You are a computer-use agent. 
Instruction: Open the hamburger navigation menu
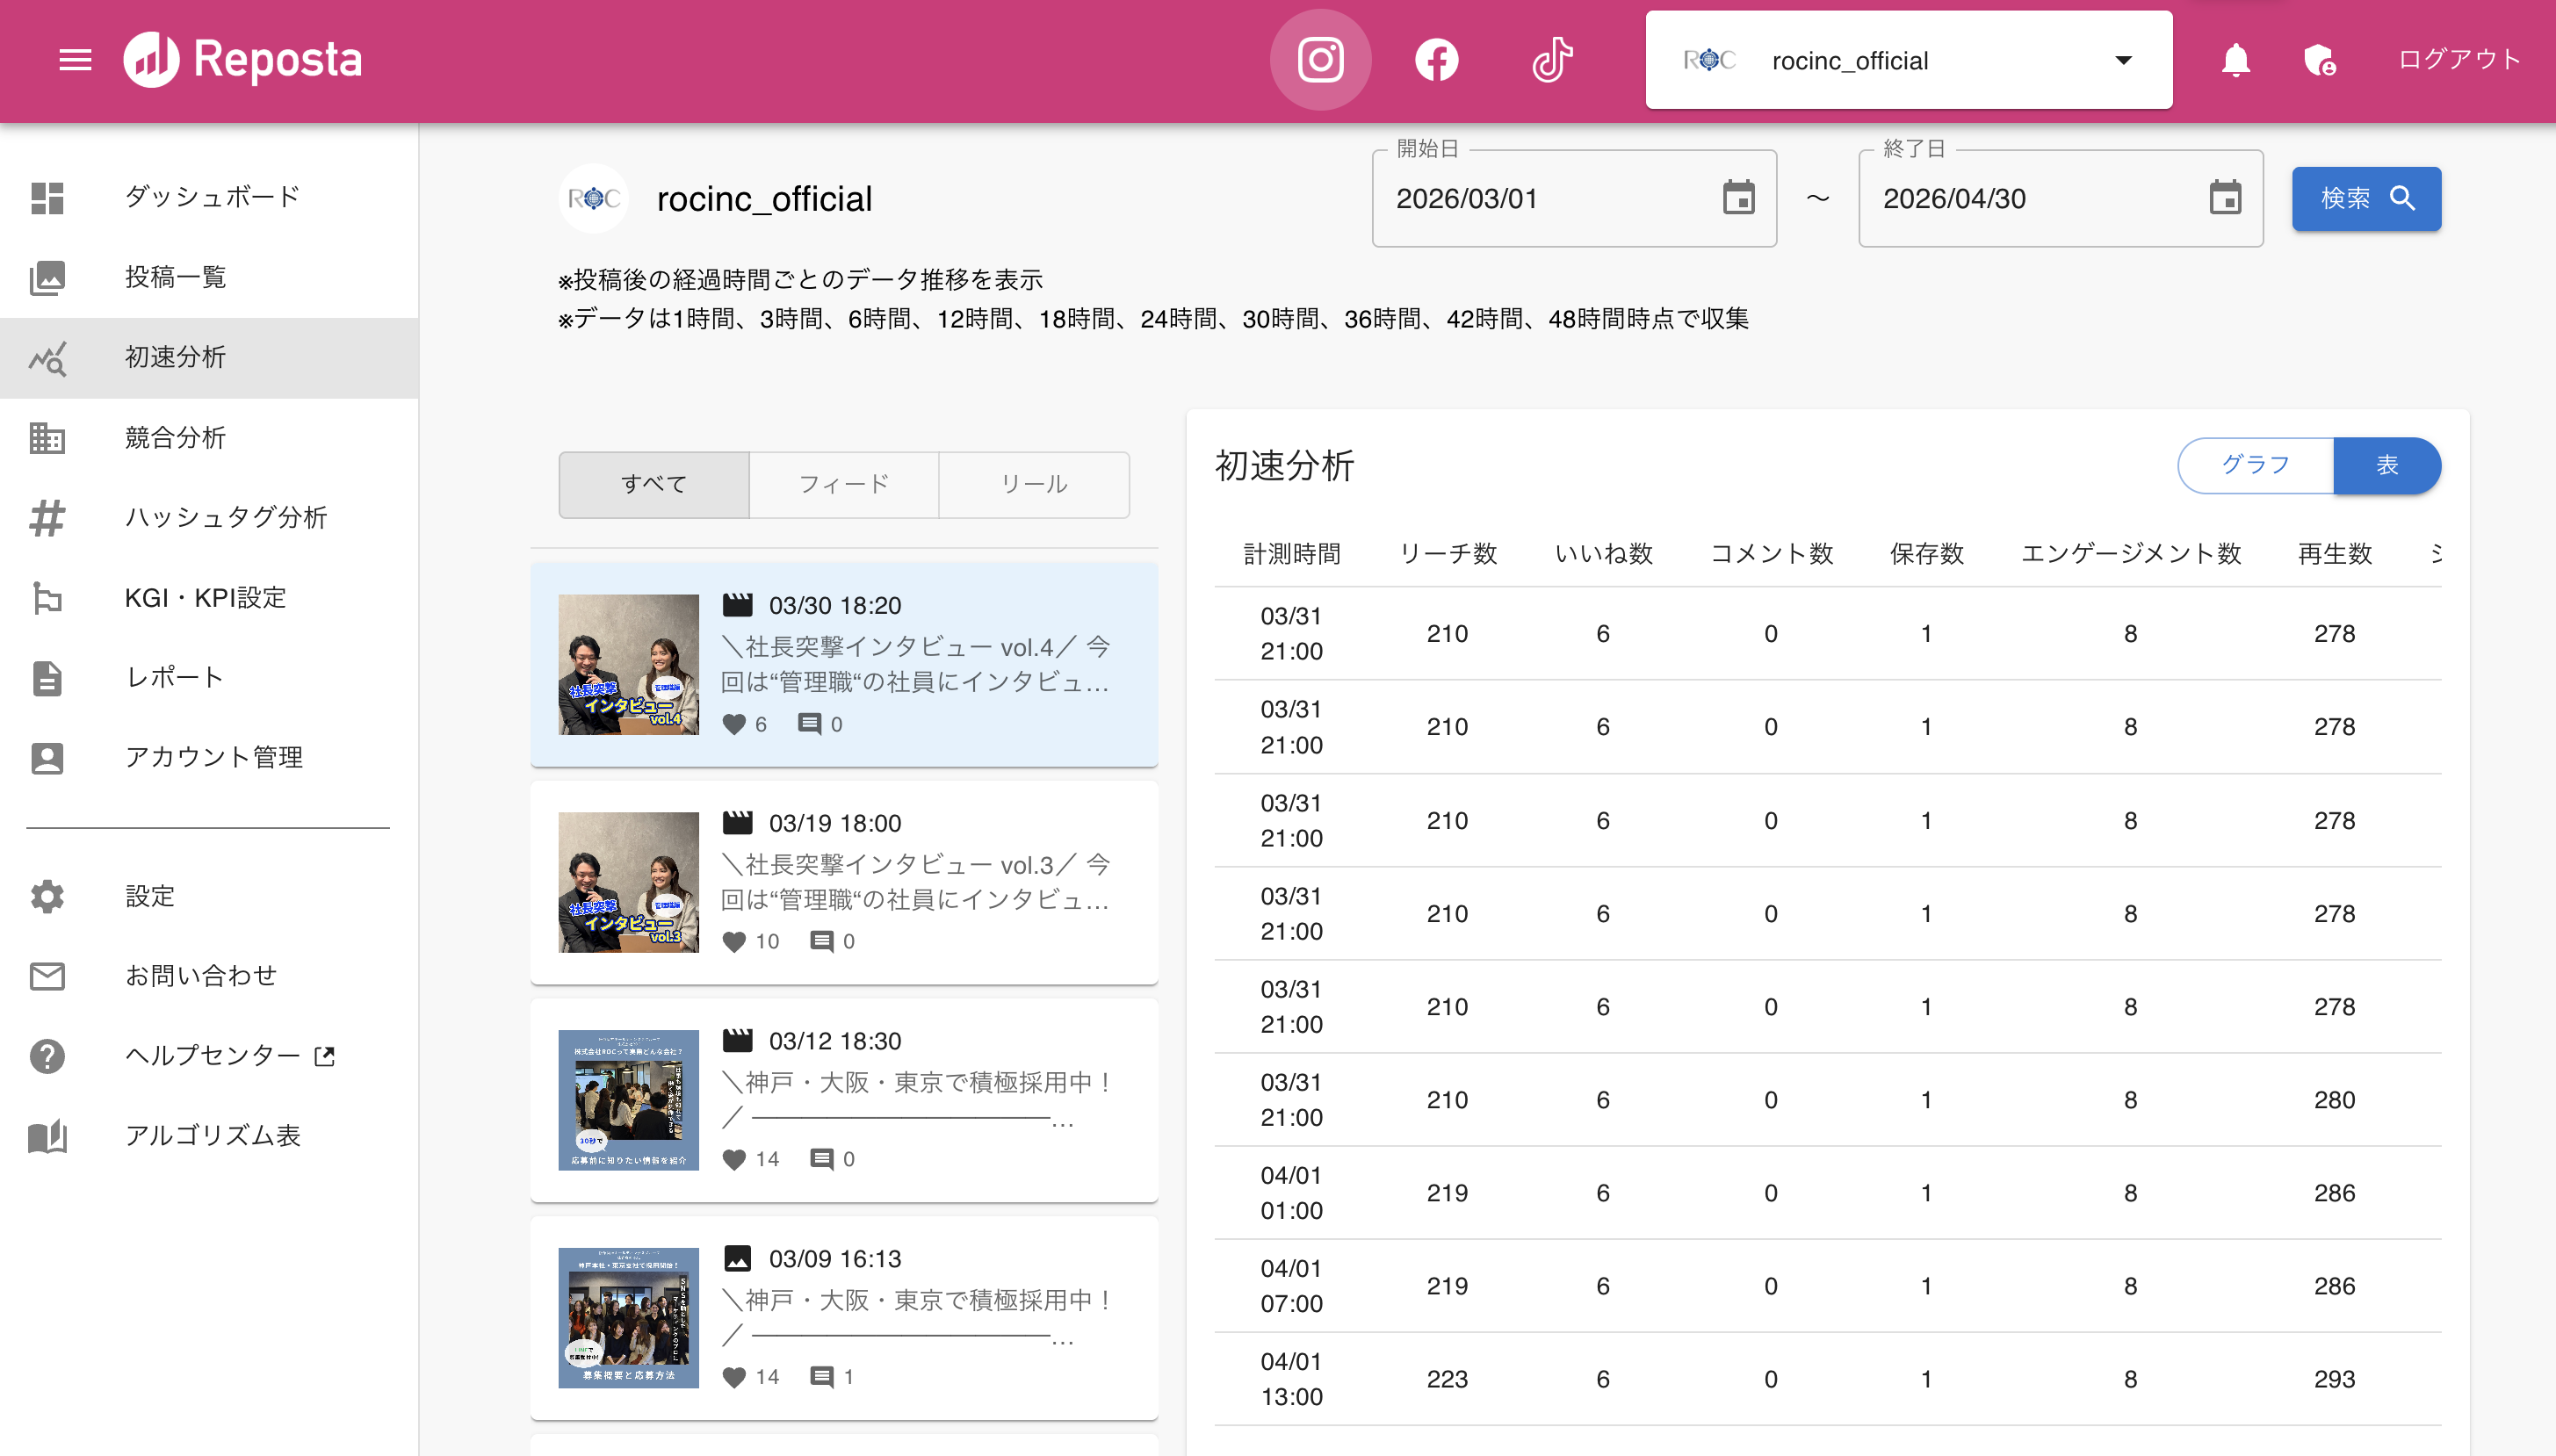click(x=75, y=60)
